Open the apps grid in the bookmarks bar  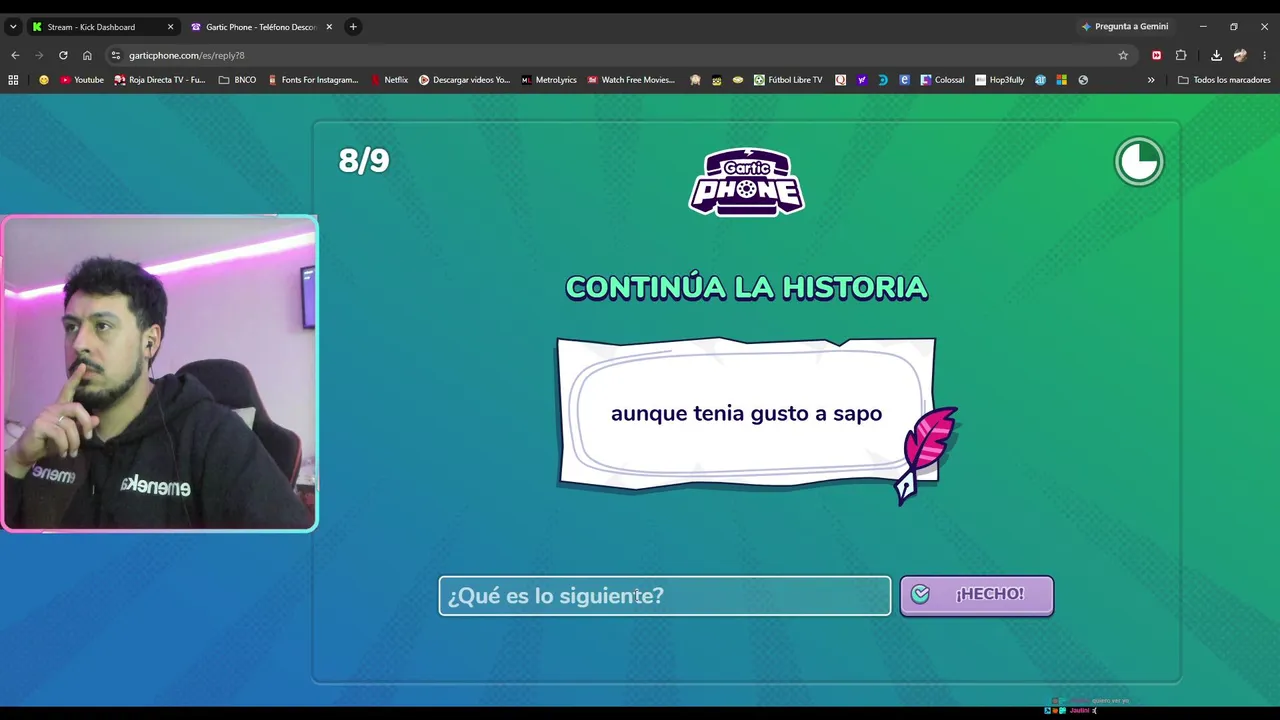point(13,80)
